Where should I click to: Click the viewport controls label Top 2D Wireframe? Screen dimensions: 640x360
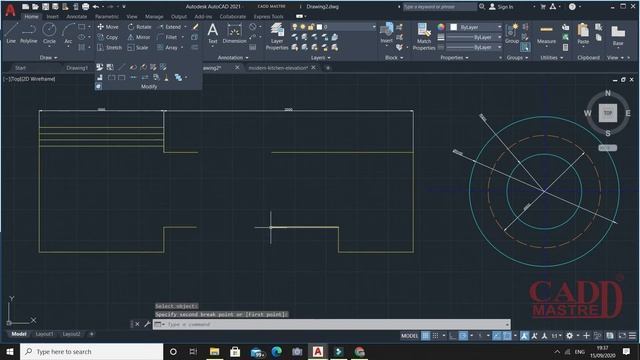[x=29, y=79]
